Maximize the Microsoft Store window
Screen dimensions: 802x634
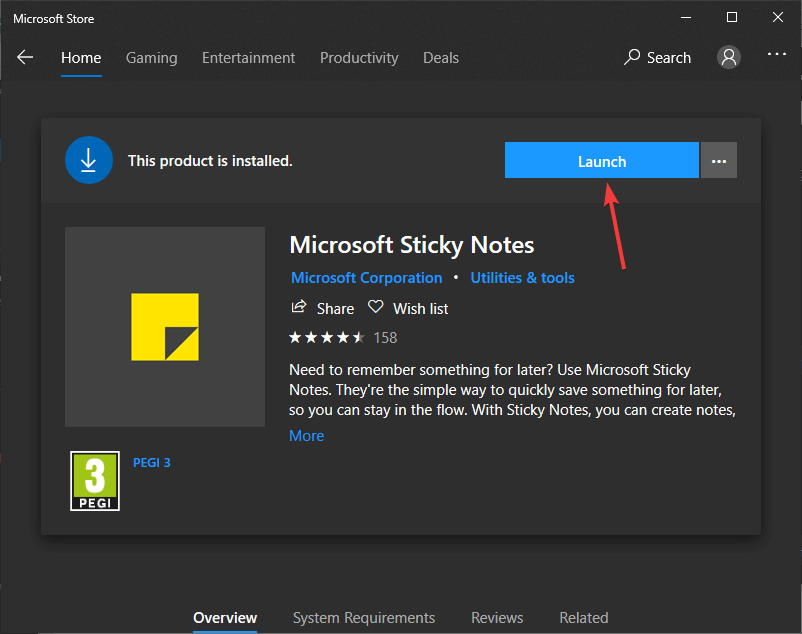[x=732, y=17]
